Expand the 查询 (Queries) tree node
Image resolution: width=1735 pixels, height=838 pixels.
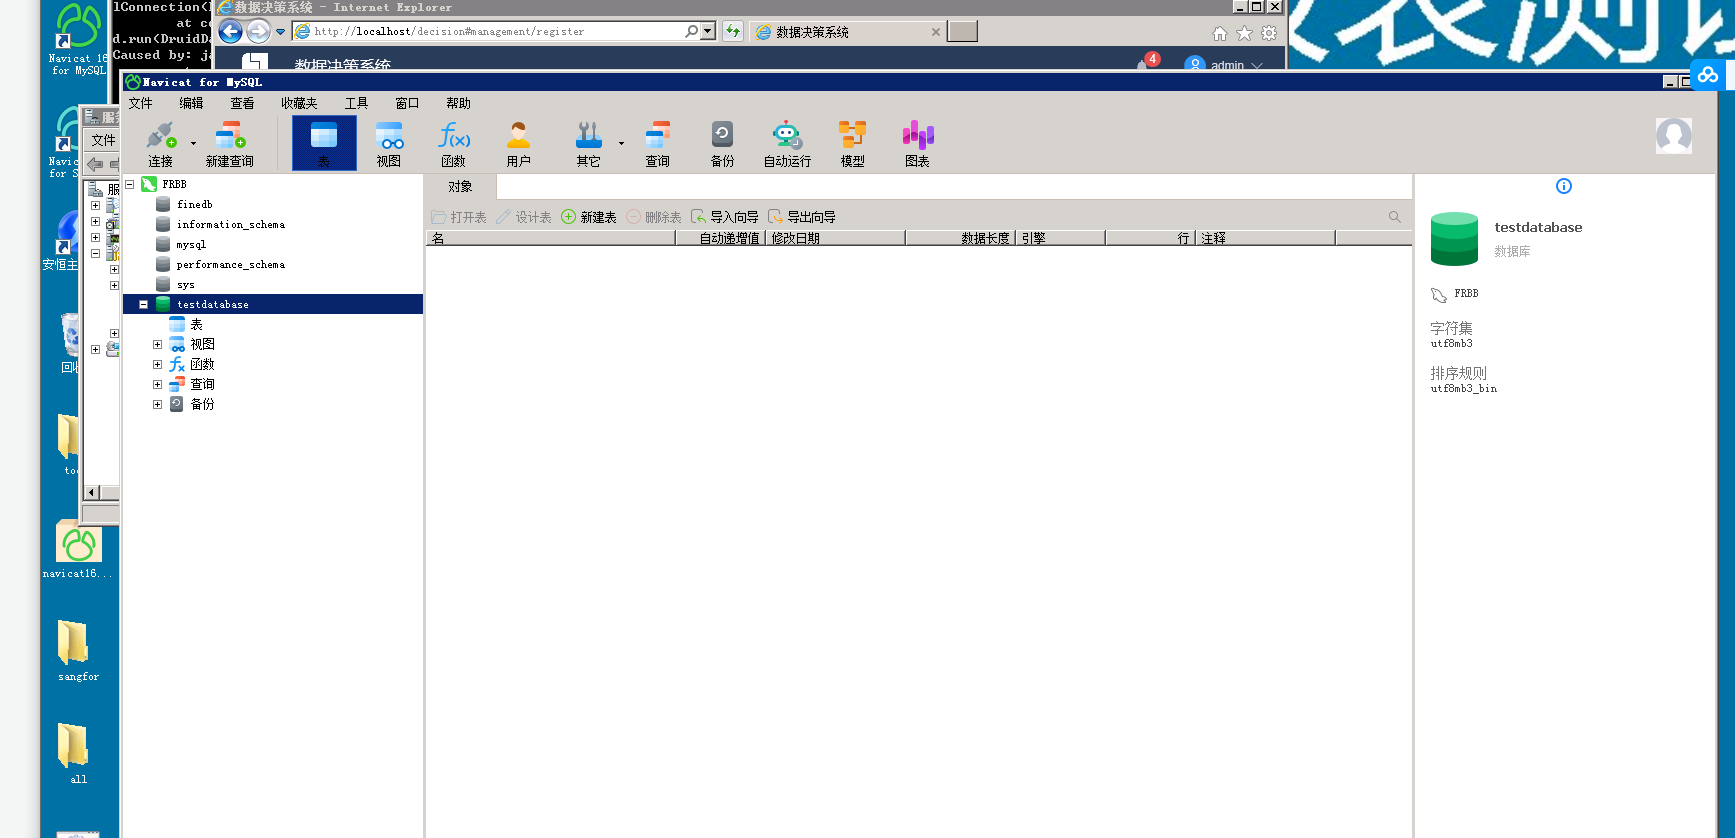click(157, 384)
